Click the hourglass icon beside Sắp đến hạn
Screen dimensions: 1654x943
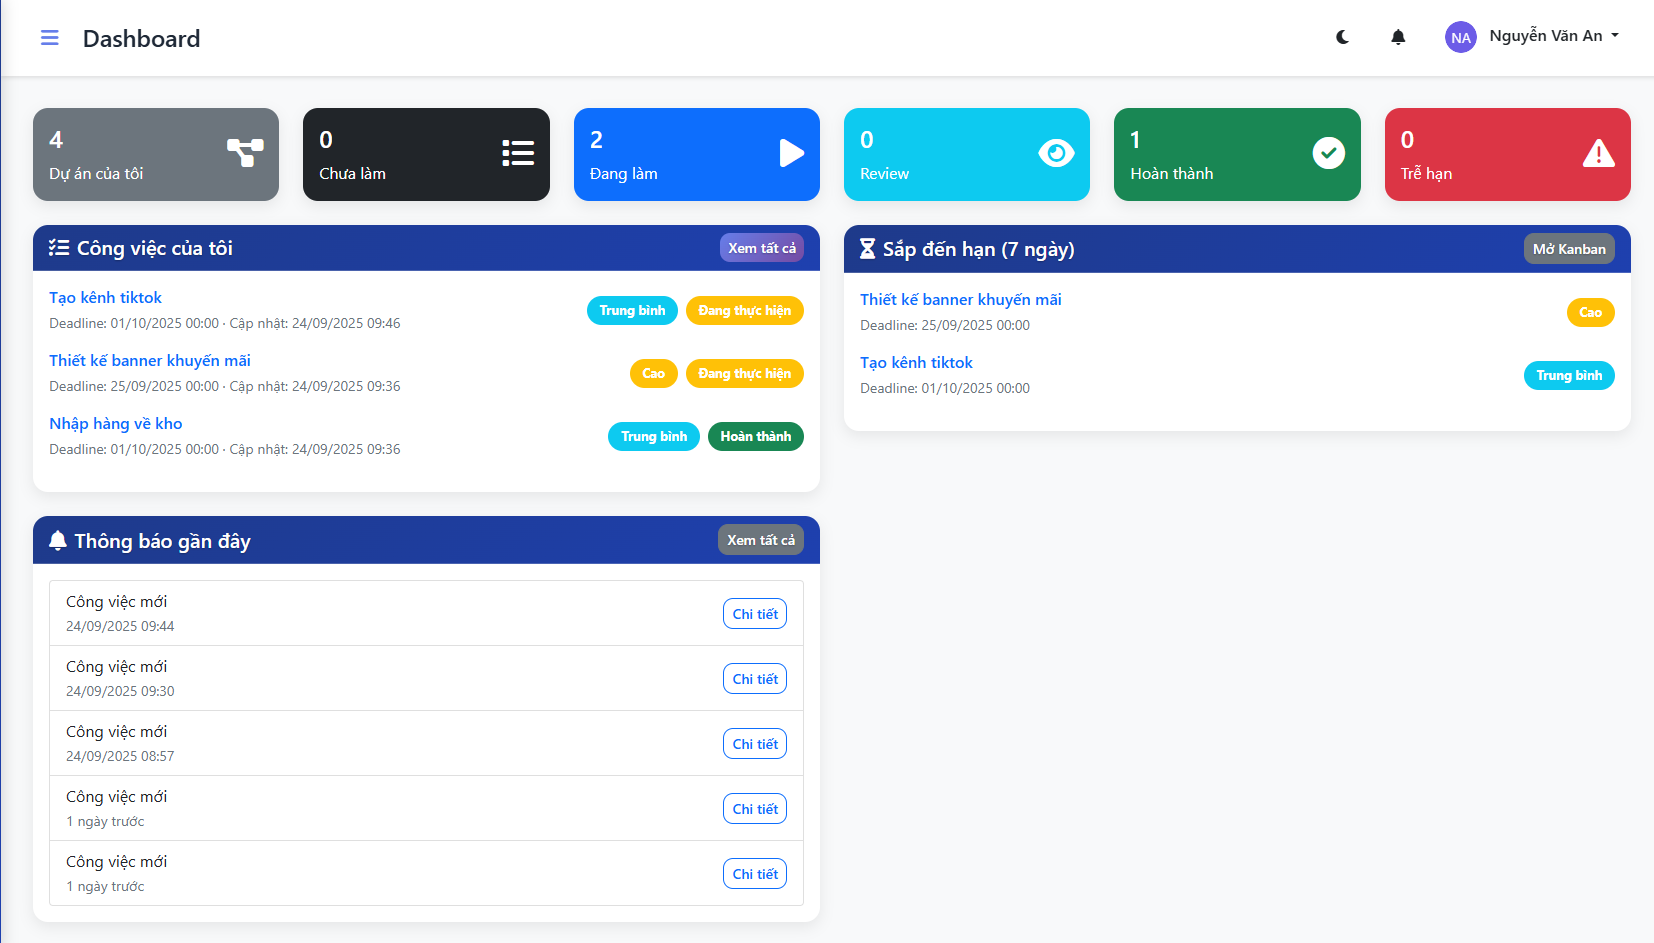pos(867,249)
